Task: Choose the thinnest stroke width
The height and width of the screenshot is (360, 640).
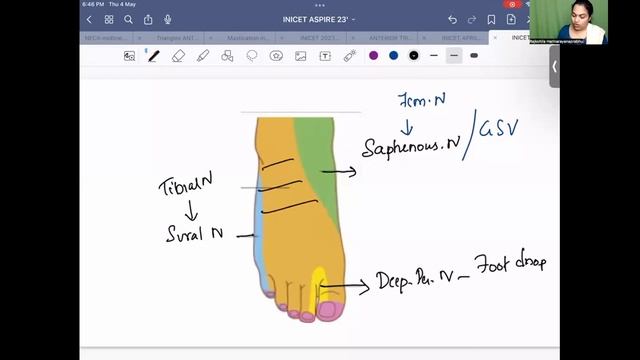Action: (x=434, y=56)
